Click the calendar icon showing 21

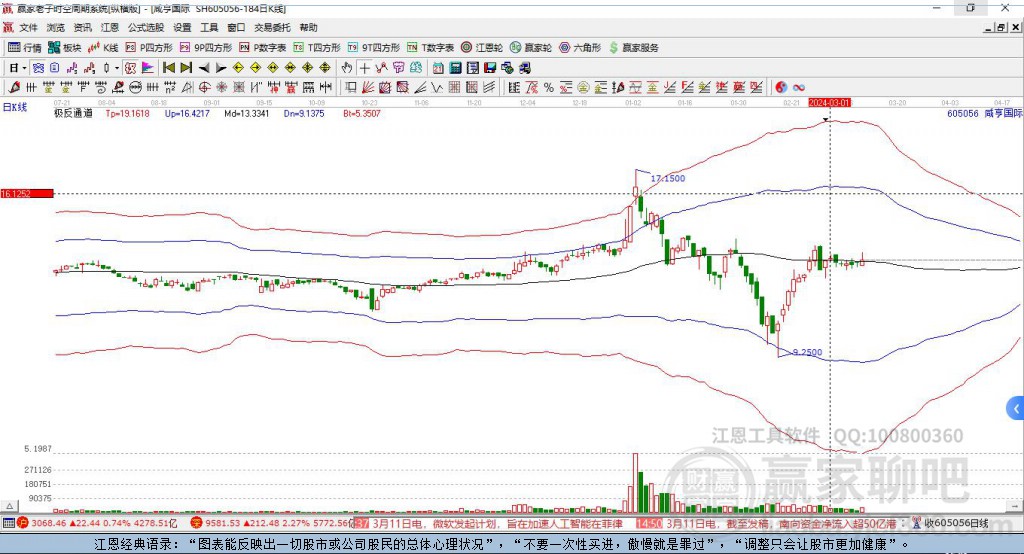(438, 68)
